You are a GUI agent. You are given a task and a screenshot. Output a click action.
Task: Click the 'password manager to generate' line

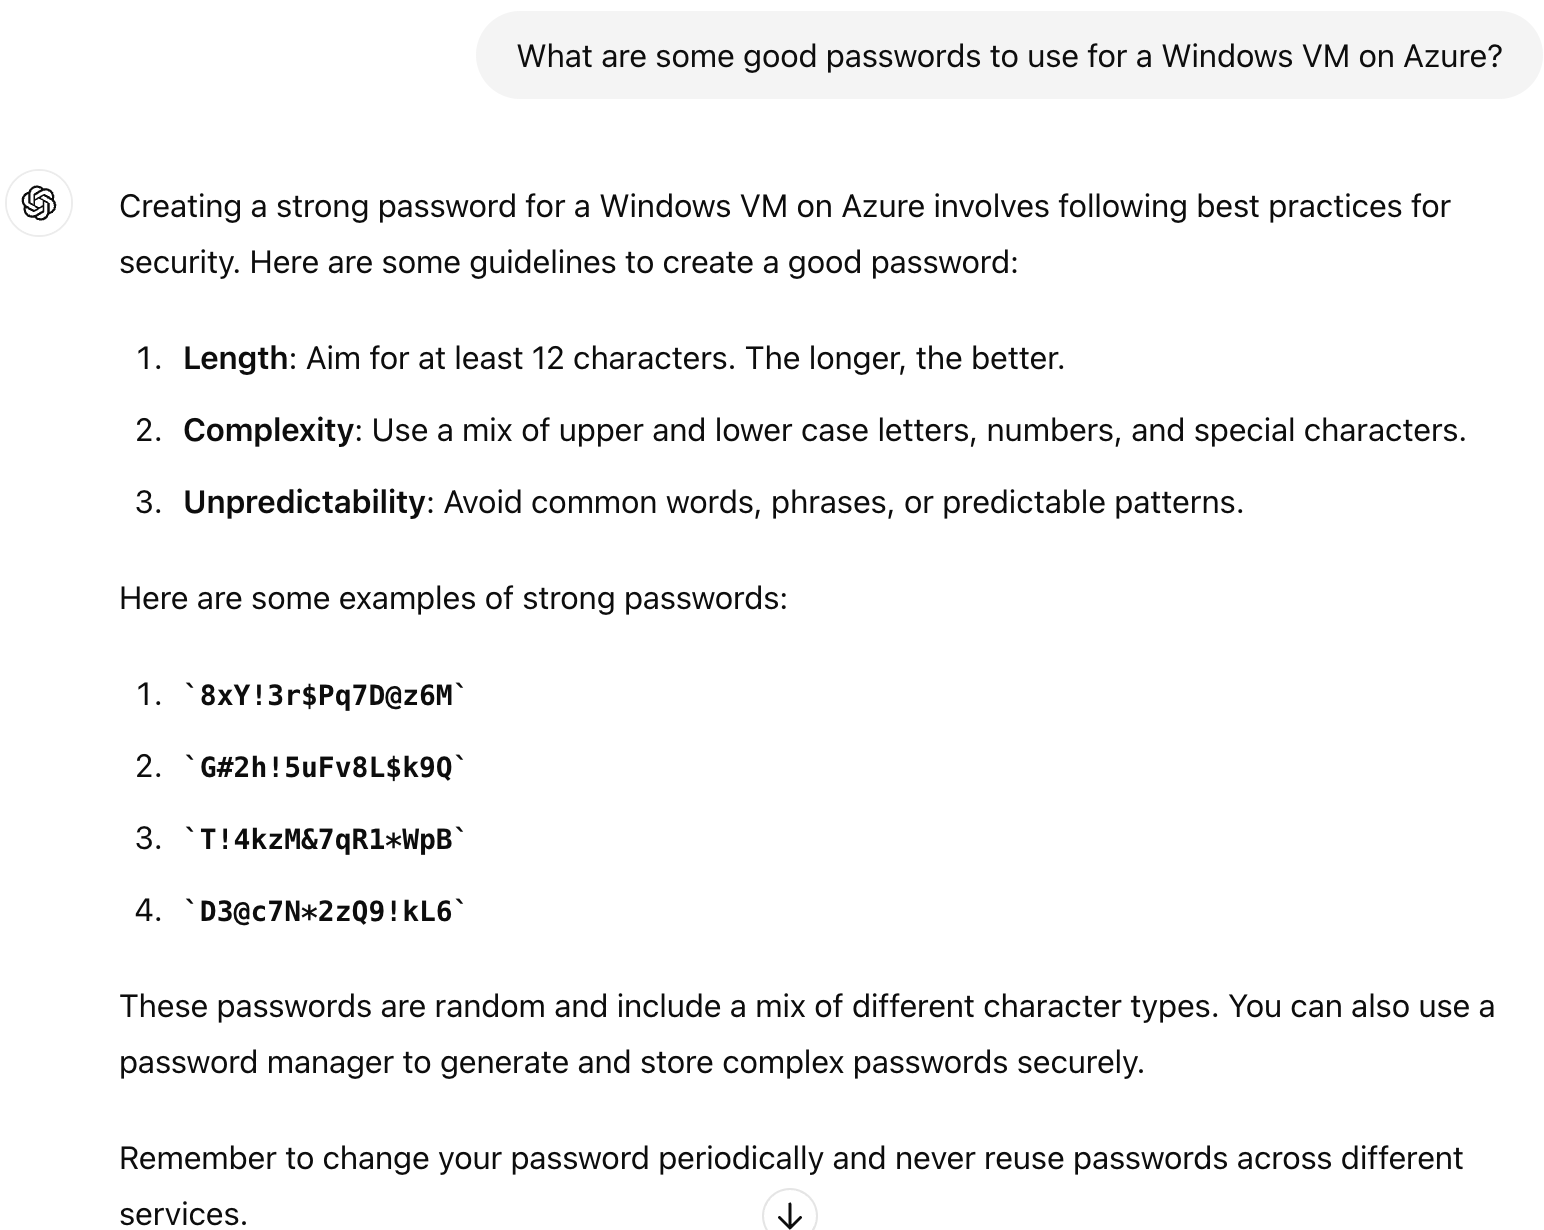pyautogui.click(x=631, y=1062)
